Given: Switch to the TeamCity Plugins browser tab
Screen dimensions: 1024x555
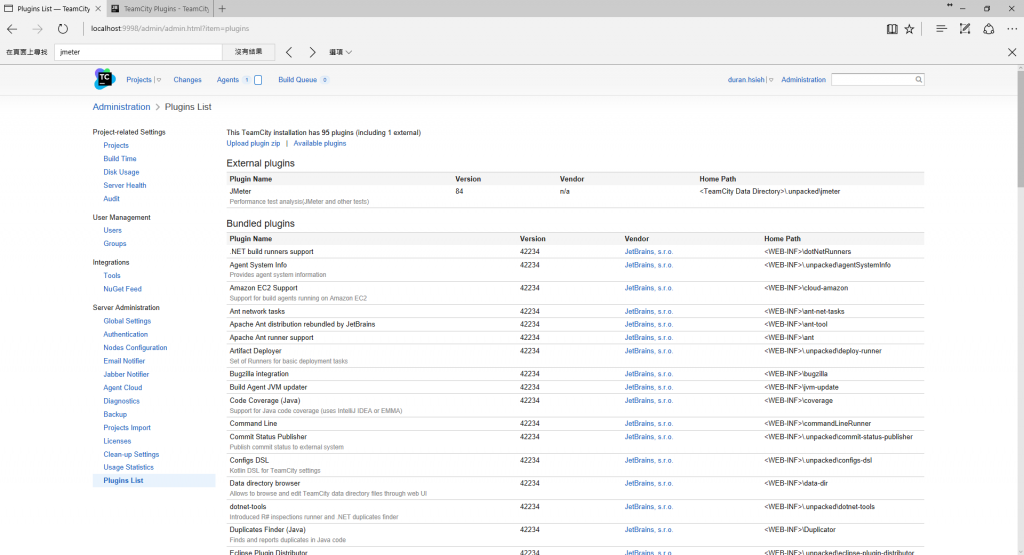Looking at the screenshot, I should pyautogui.click(x=160, y=8).
